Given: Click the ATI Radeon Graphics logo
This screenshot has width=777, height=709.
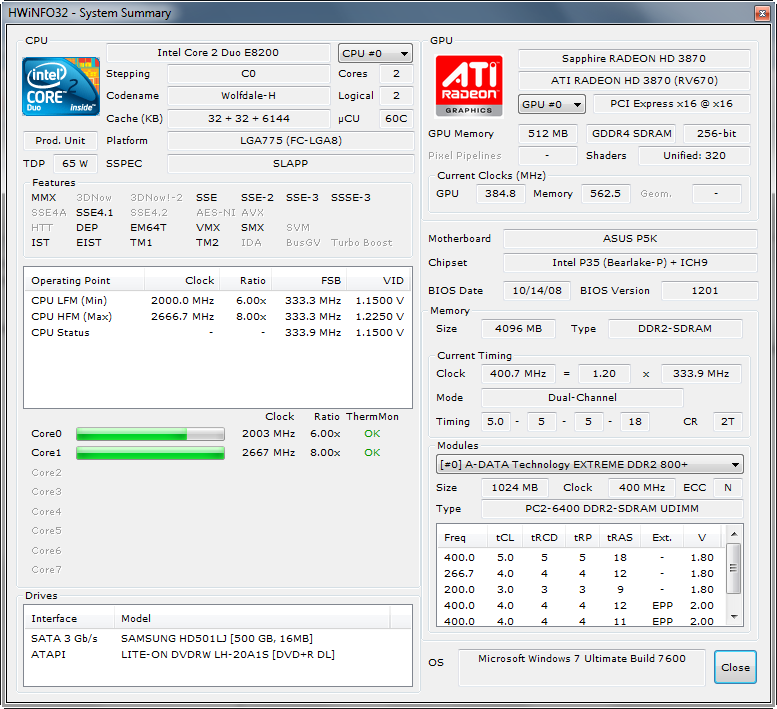Looking at the screenshot, I should coord(469,86).
